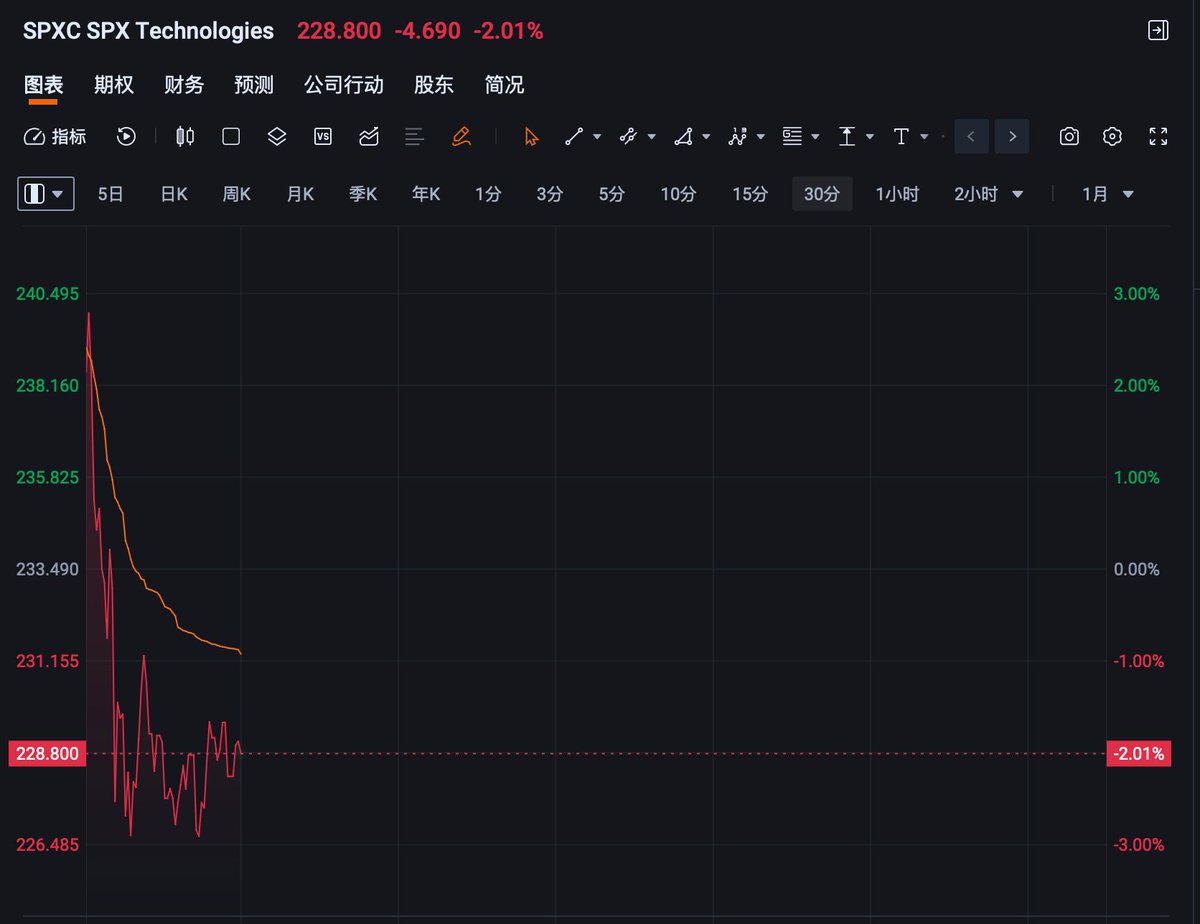Click the 240.495 price axis label
Viewport: 1200px width, 924px height.
pyautogui.click(x=47, y=294)
